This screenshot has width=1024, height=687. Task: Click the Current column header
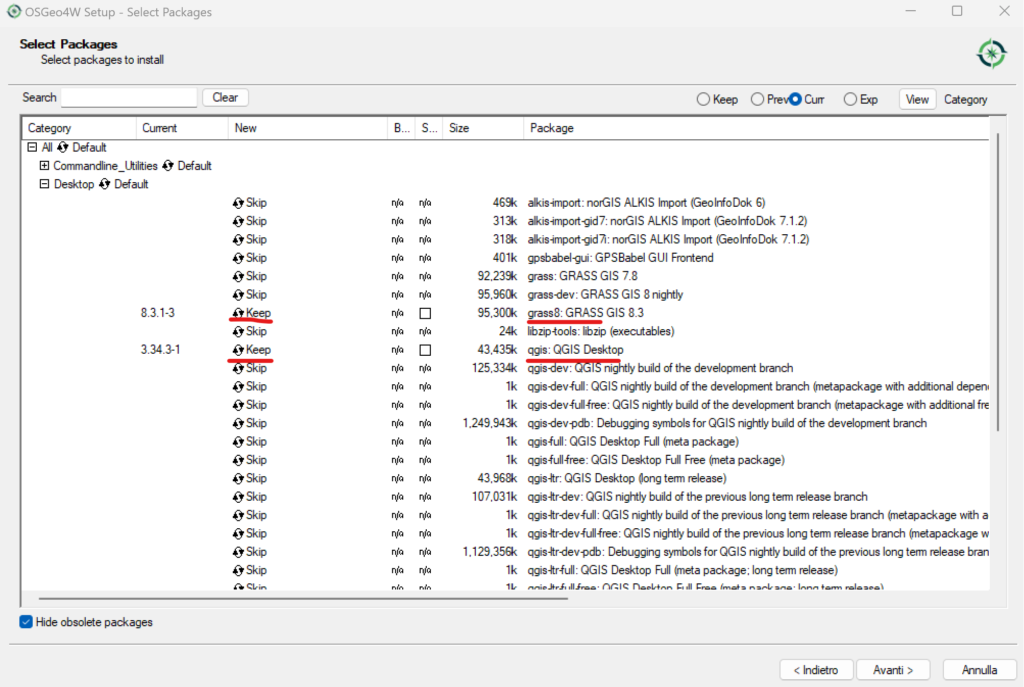pyautogui.click(x=182, y=128)
